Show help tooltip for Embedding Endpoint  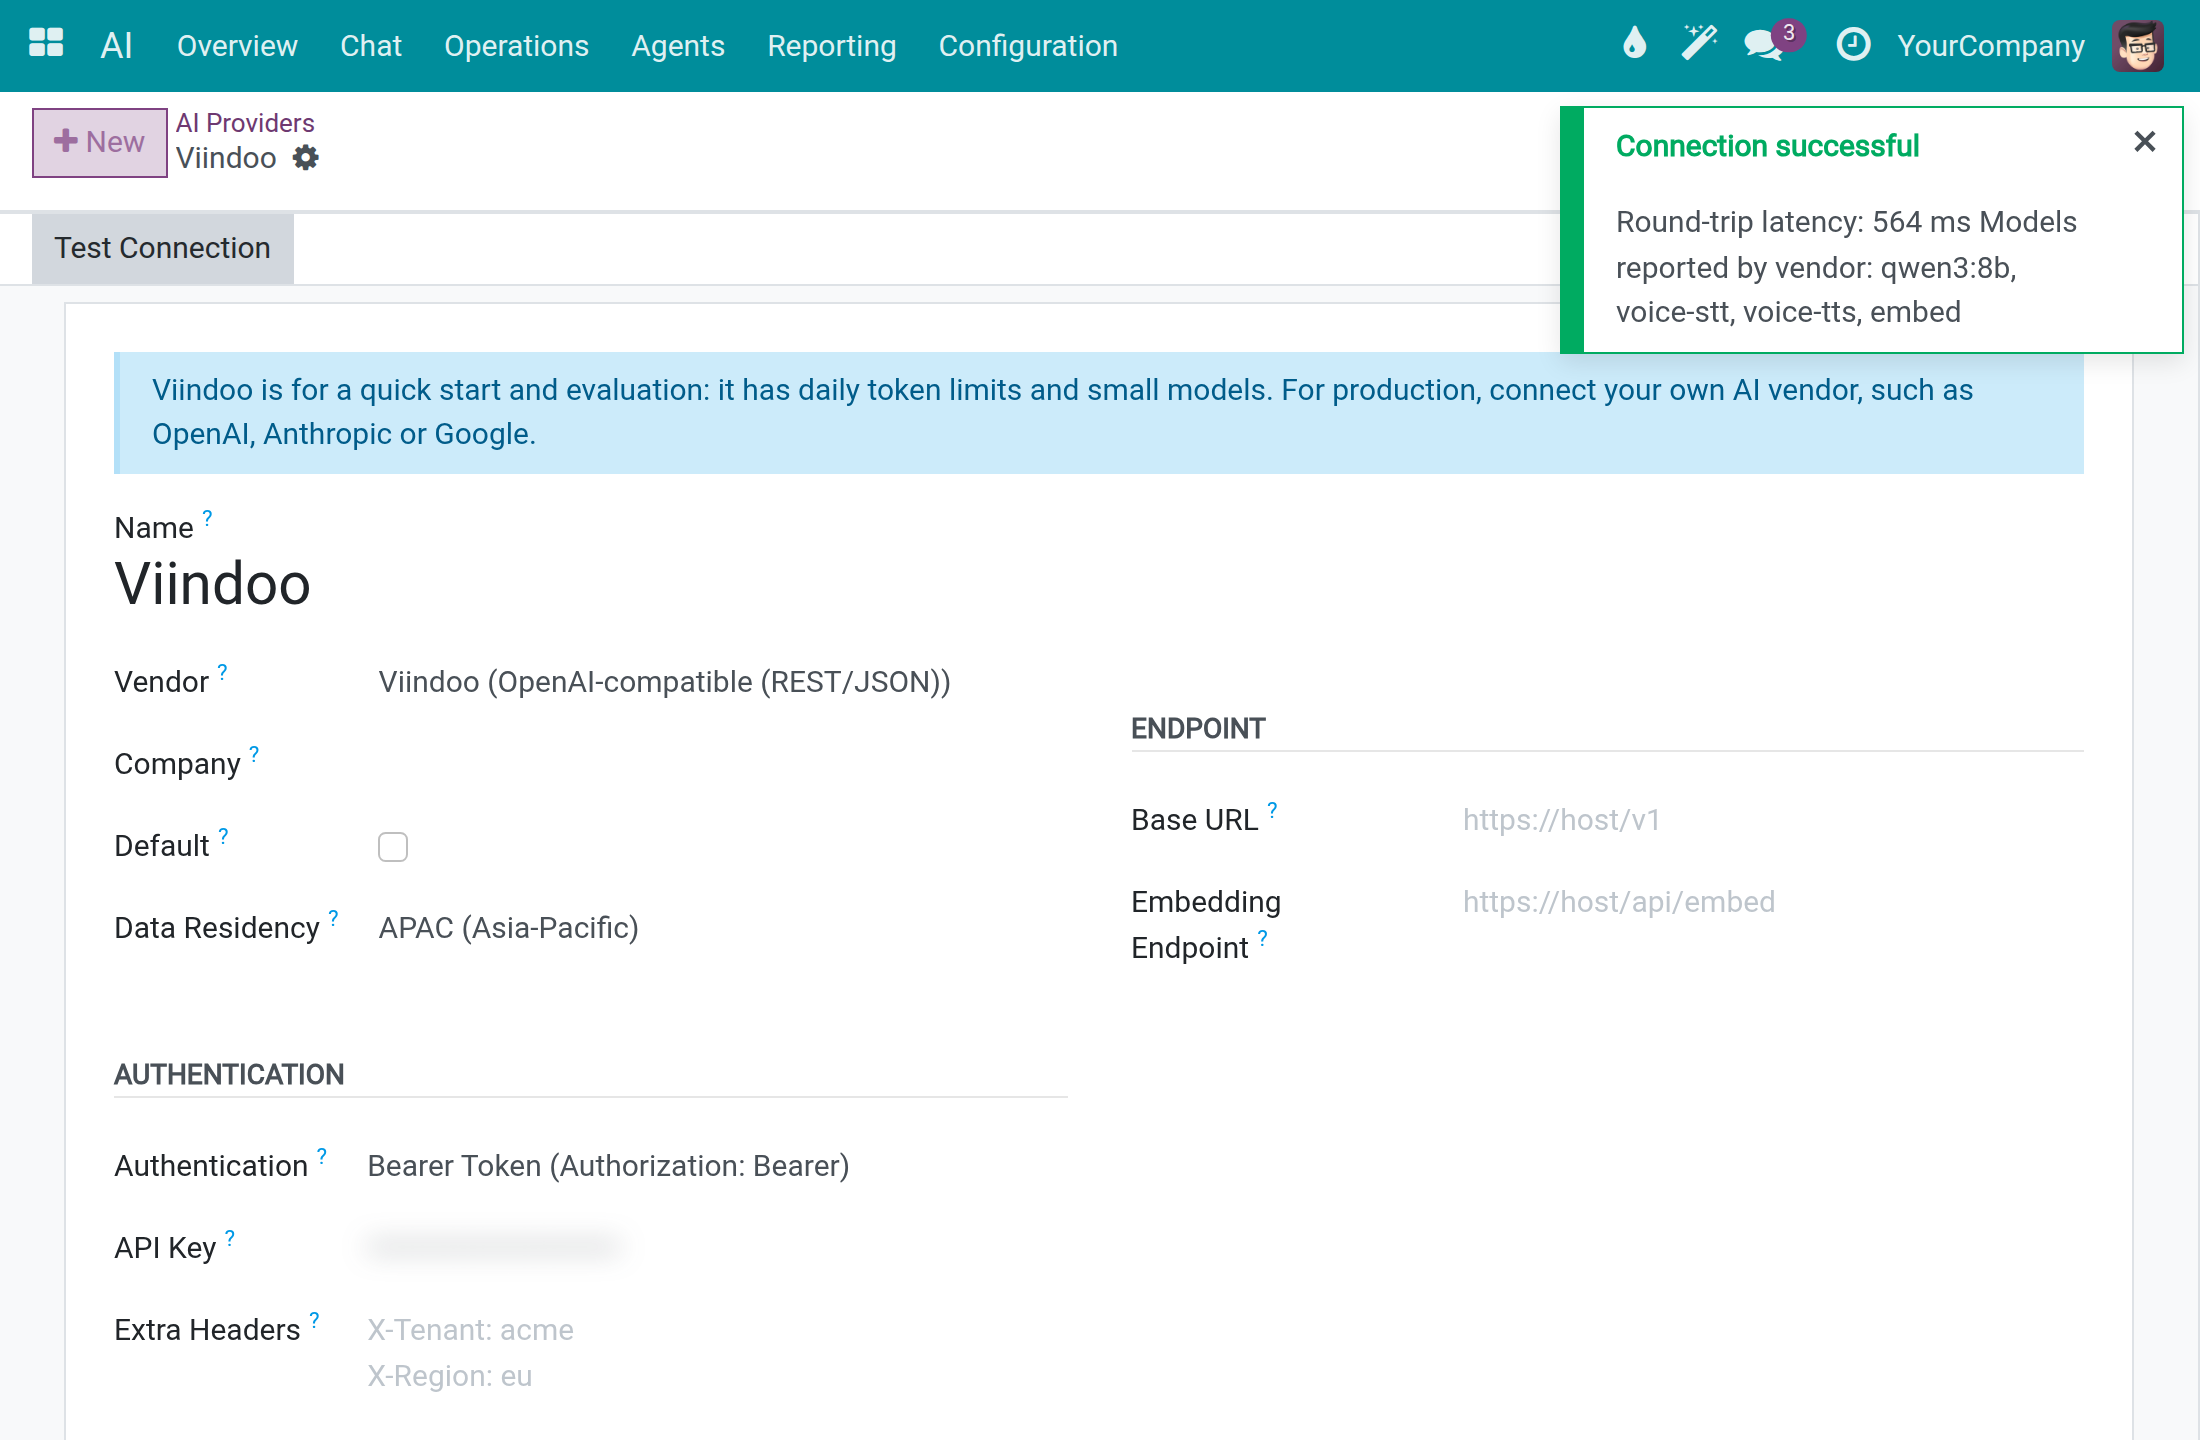(x=1262, y=937)
